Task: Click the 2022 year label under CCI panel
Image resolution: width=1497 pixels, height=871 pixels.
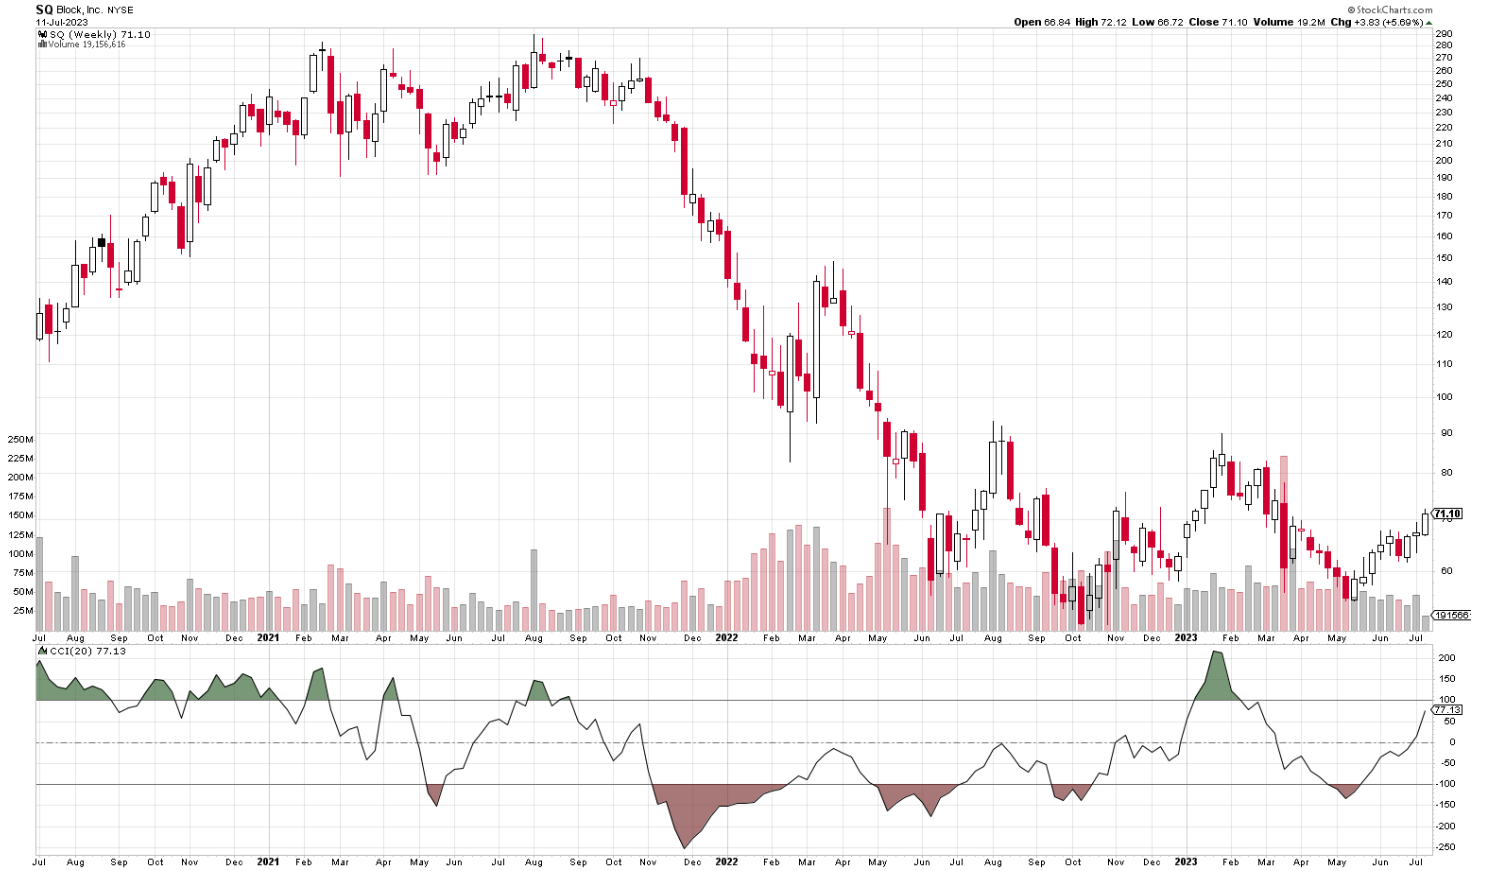Action: pyautogui.click(x=727, y=861)
